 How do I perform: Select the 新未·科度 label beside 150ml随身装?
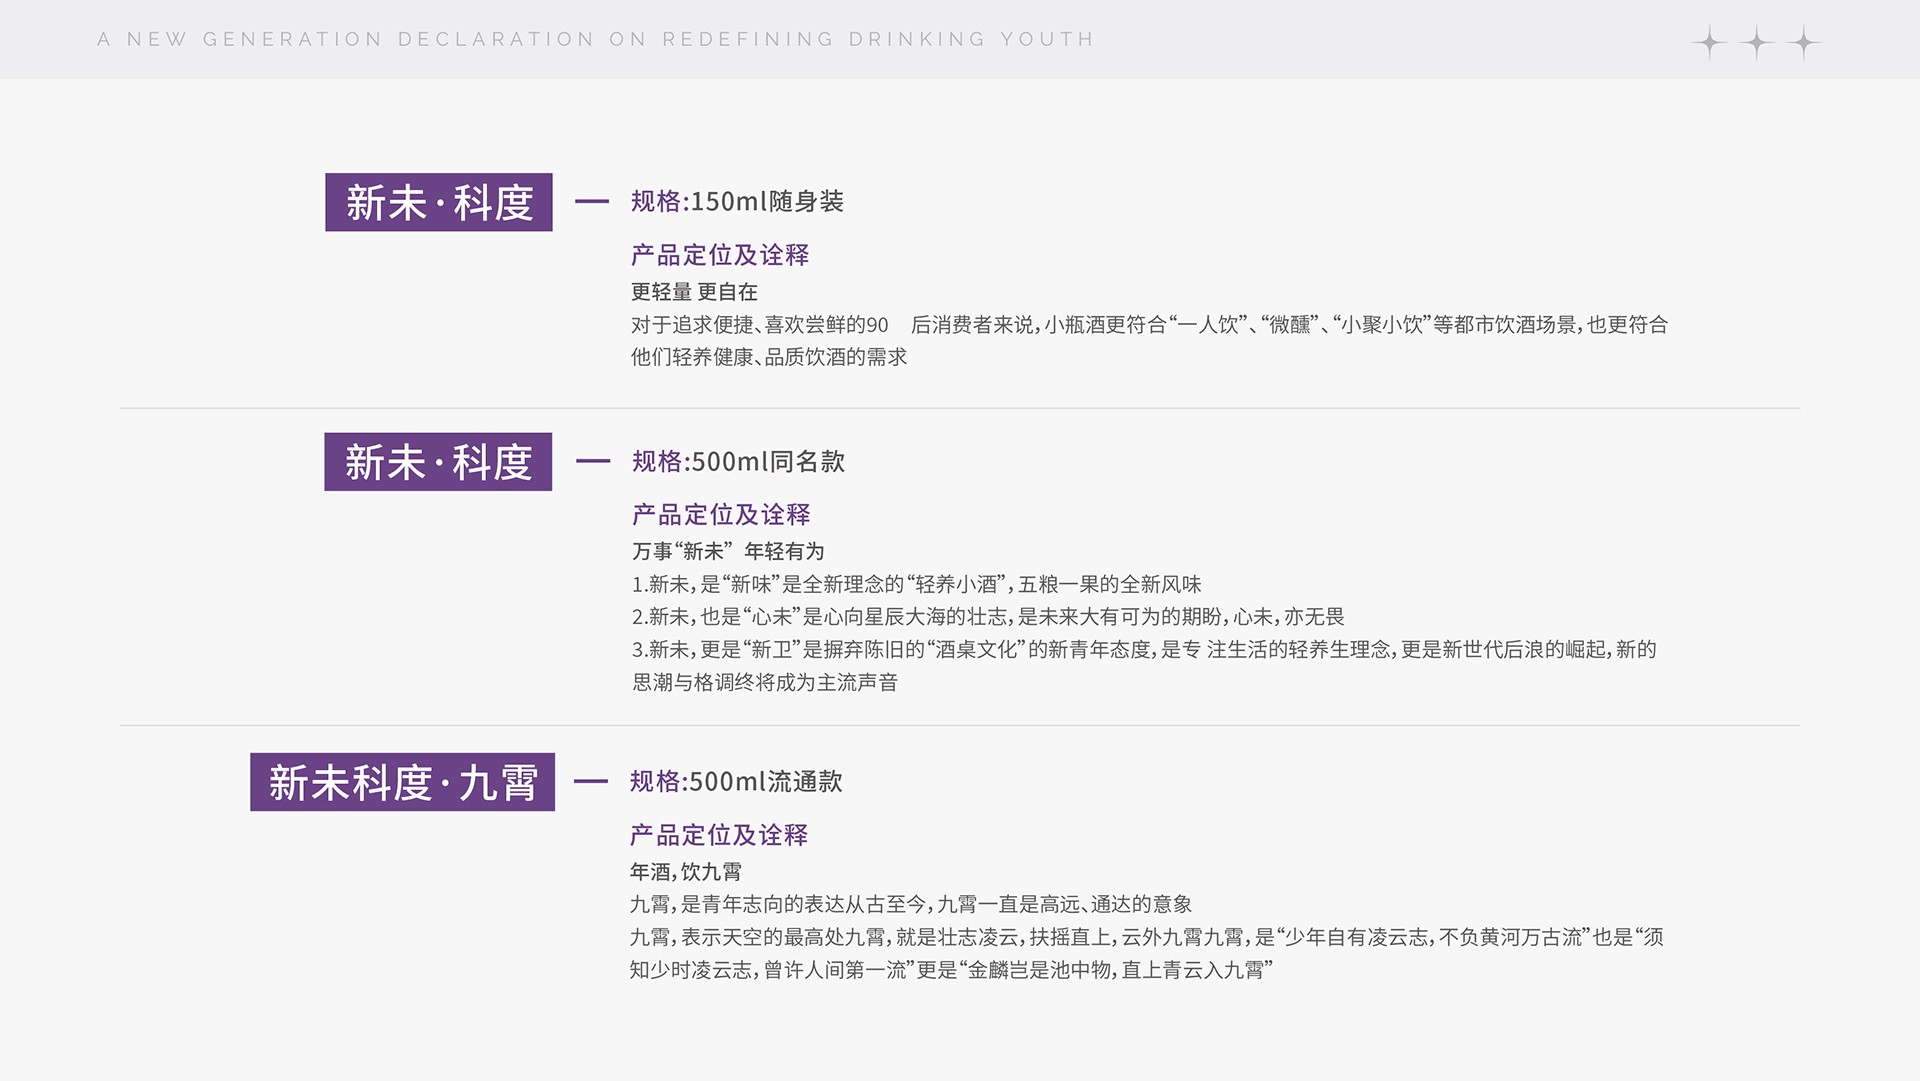[x=439, y=202]
